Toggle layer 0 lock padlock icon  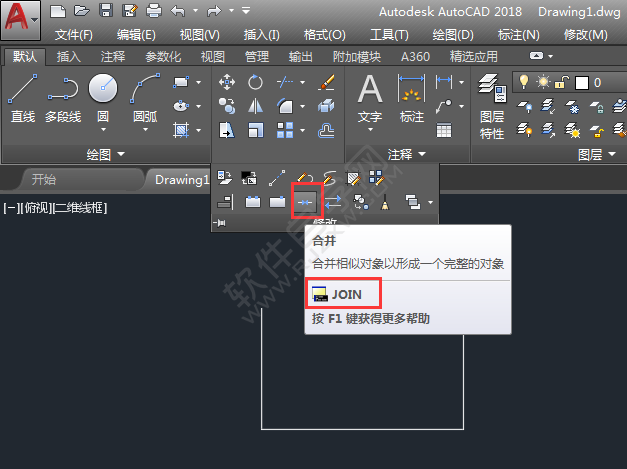(562, 82)
